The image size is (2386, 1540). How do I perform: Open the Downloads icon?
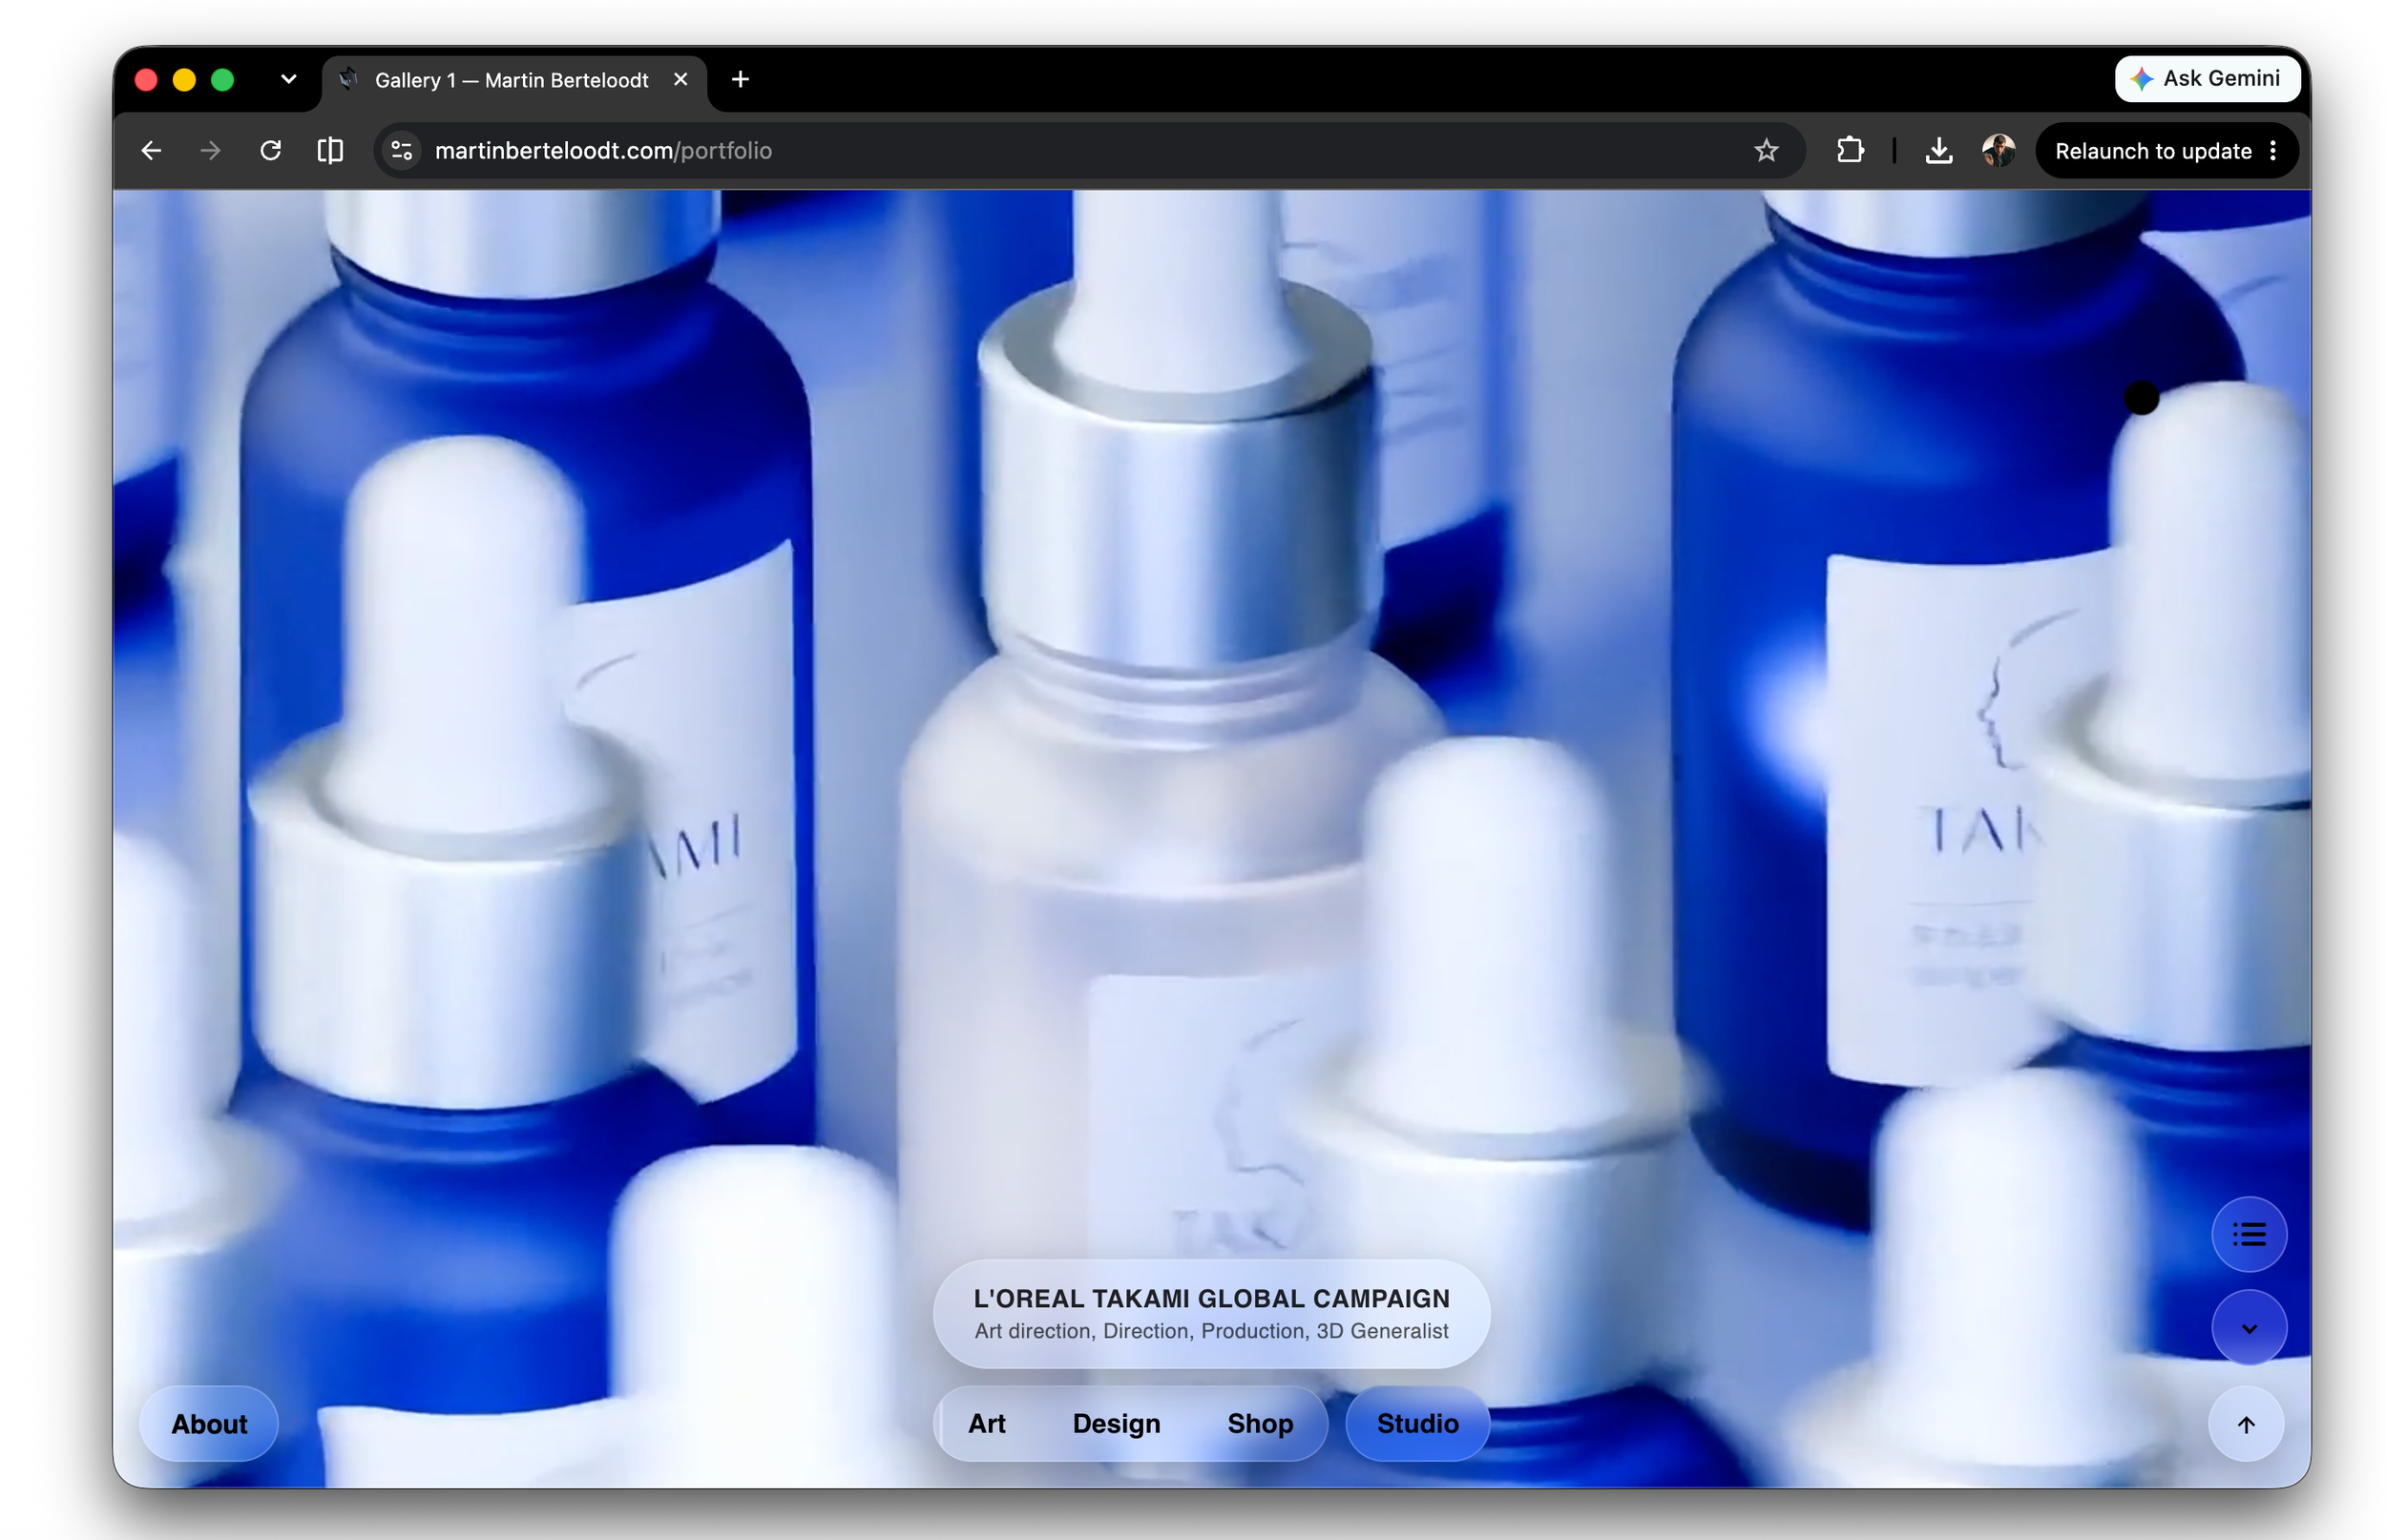(x=1938, y=150)
